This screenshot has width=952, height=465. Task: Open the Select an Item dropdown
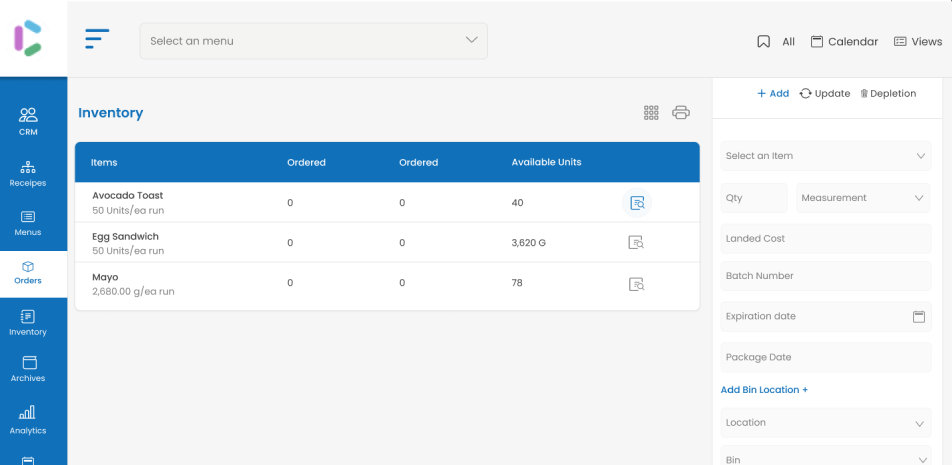826,156
